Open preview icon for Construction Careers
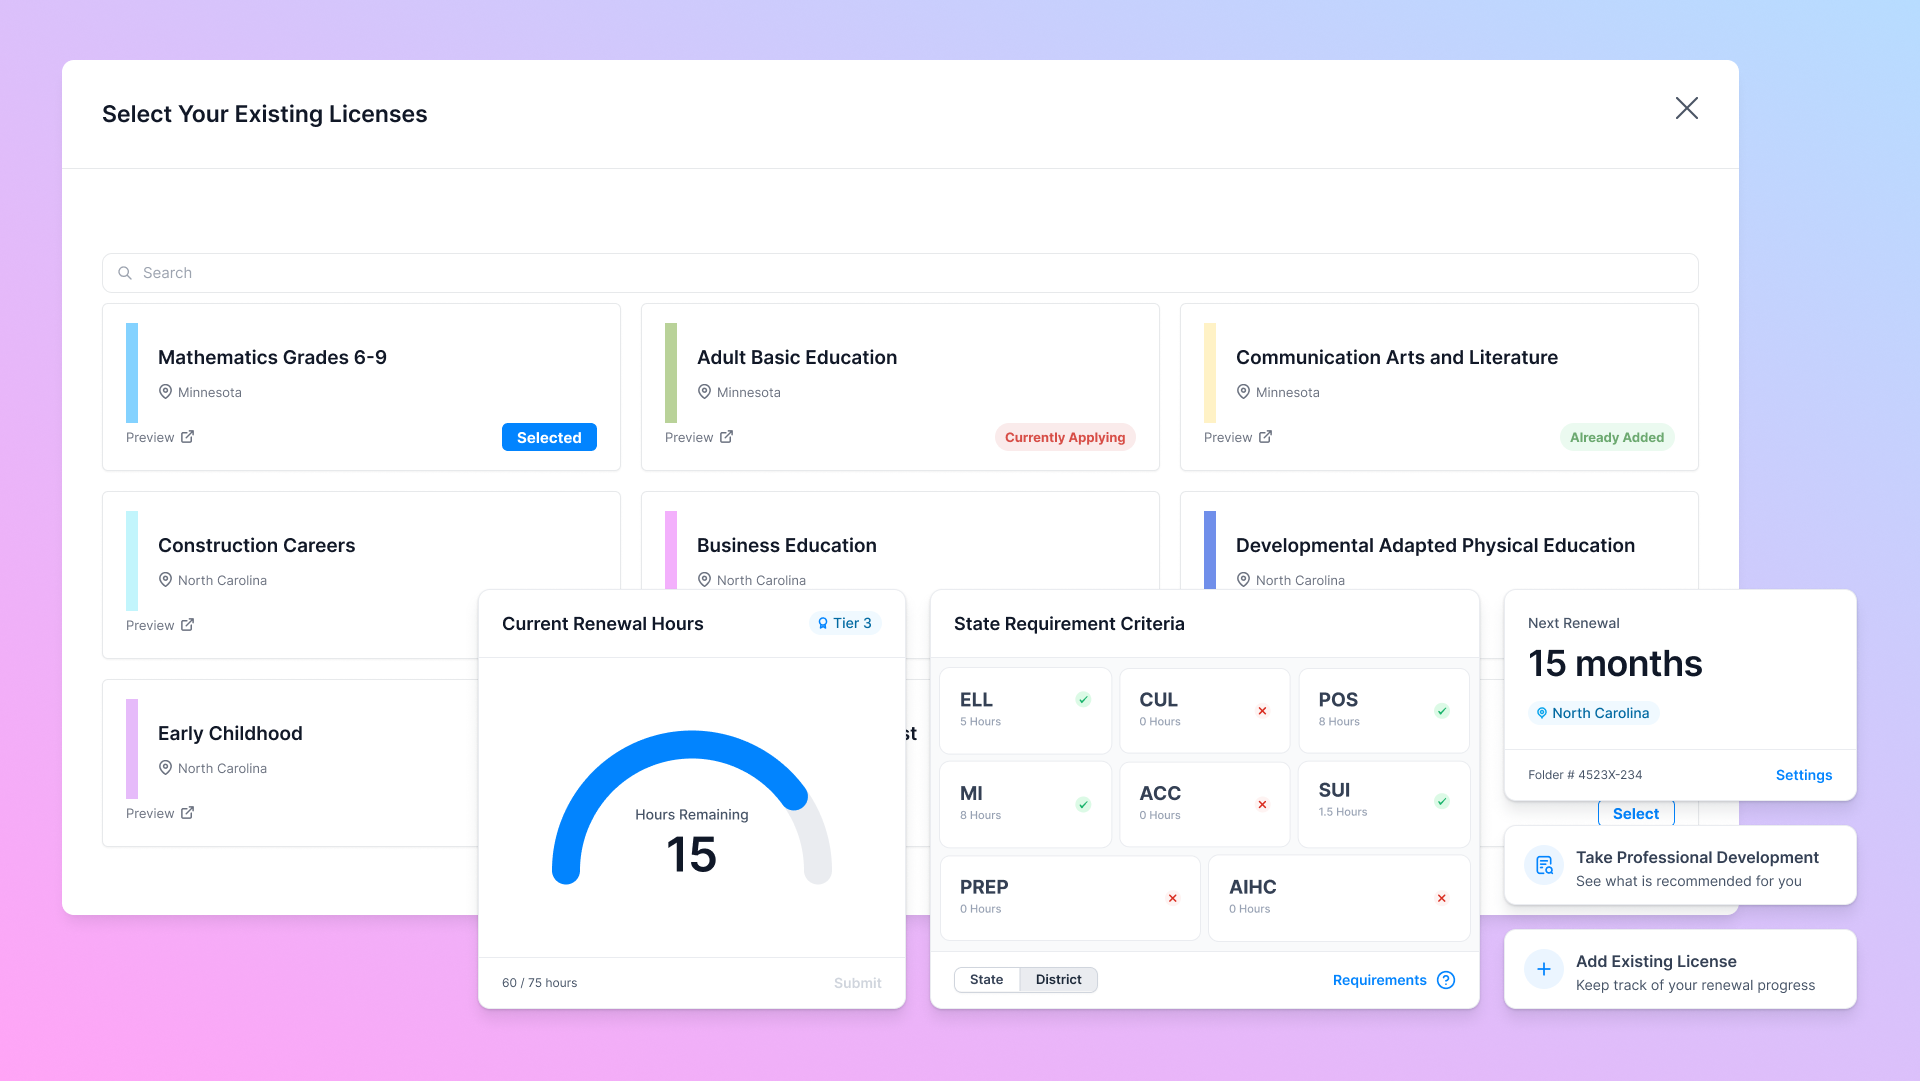The image size is (1920, 1081). [187, 625]
